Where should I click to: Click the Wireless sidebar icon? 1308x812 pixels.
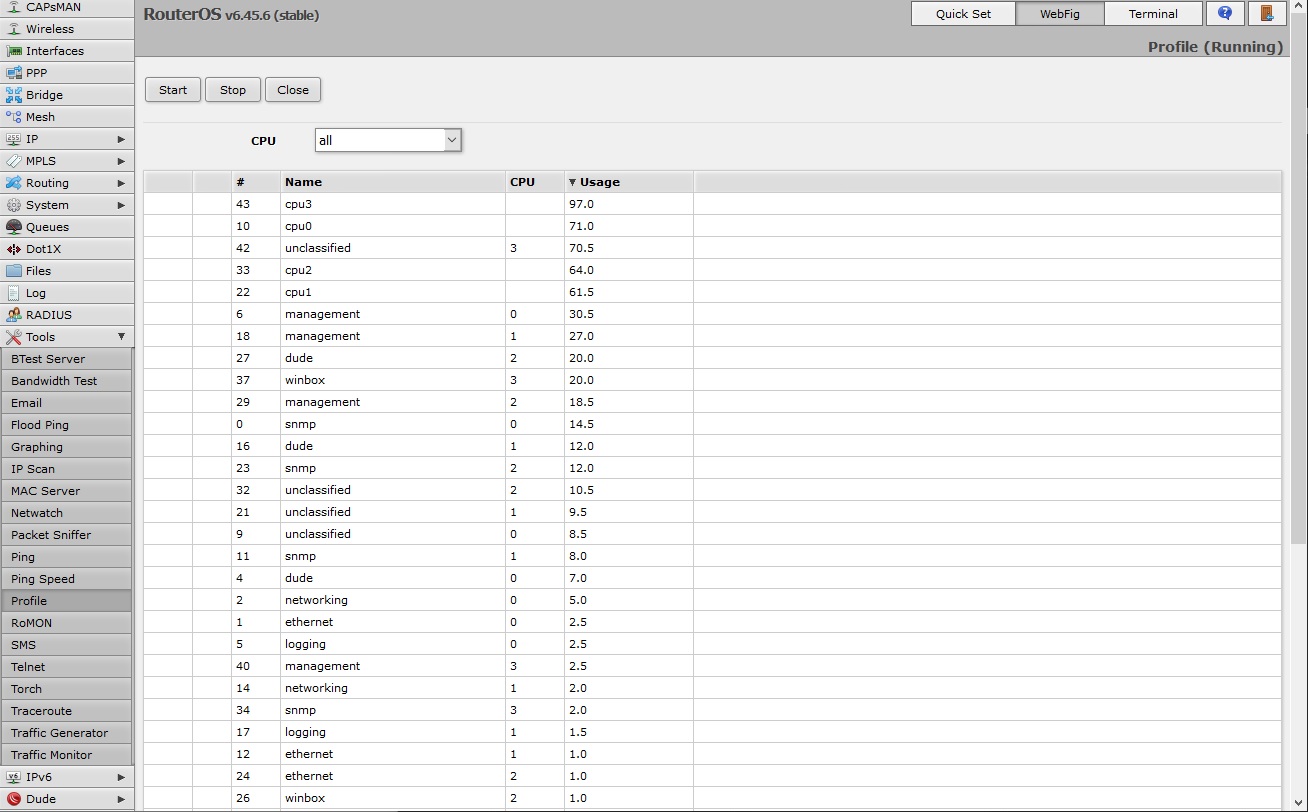14,29
